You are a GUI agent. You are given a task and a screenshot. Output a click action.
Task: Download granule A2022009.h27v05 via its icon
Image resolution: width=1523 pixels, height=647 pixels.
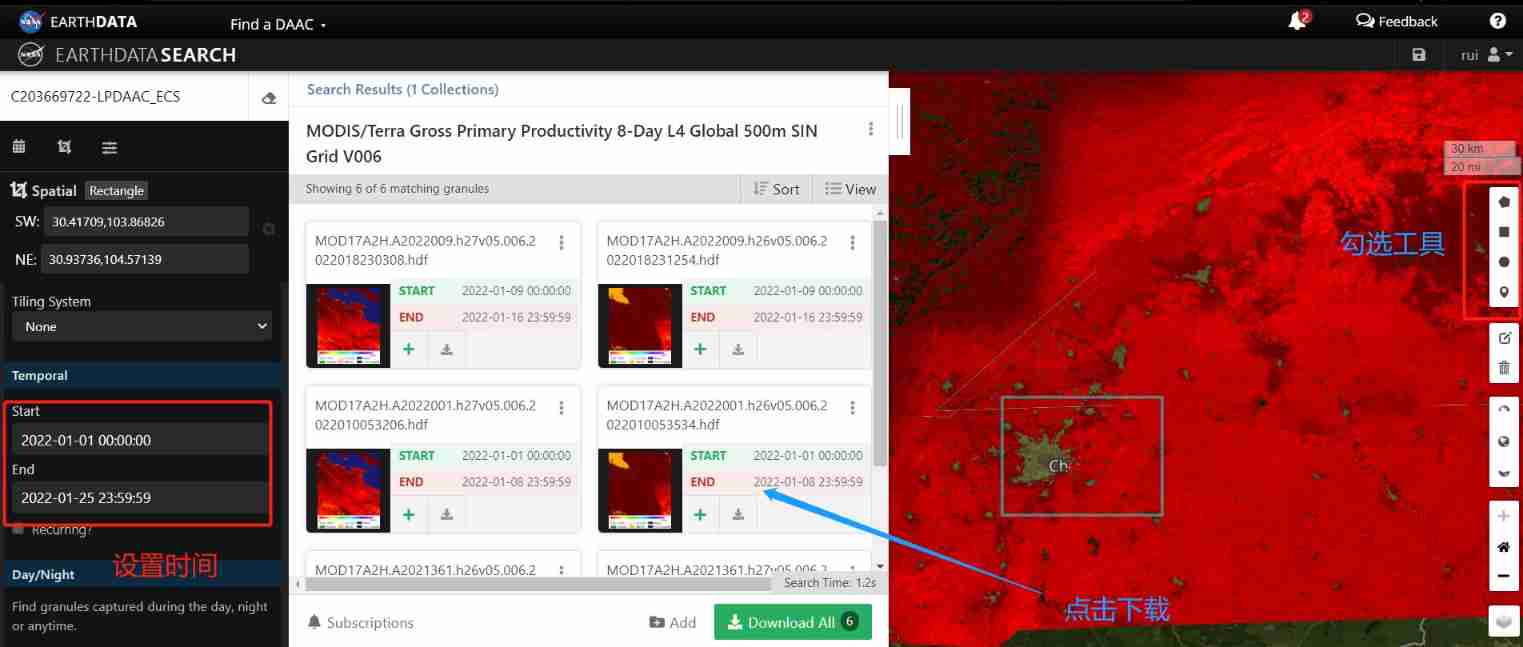(447, 349)
